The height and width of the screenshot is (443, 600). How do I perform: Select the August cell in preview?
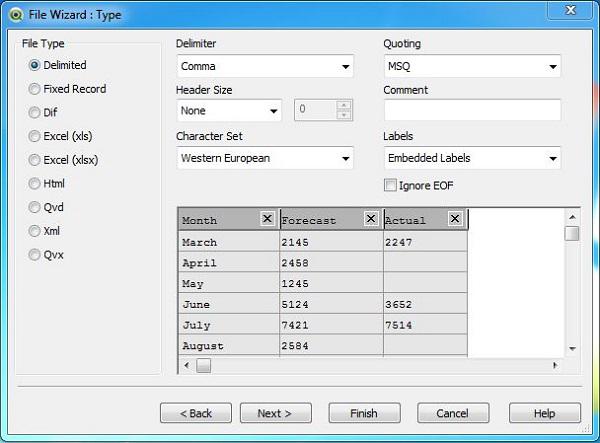[229, 345]
